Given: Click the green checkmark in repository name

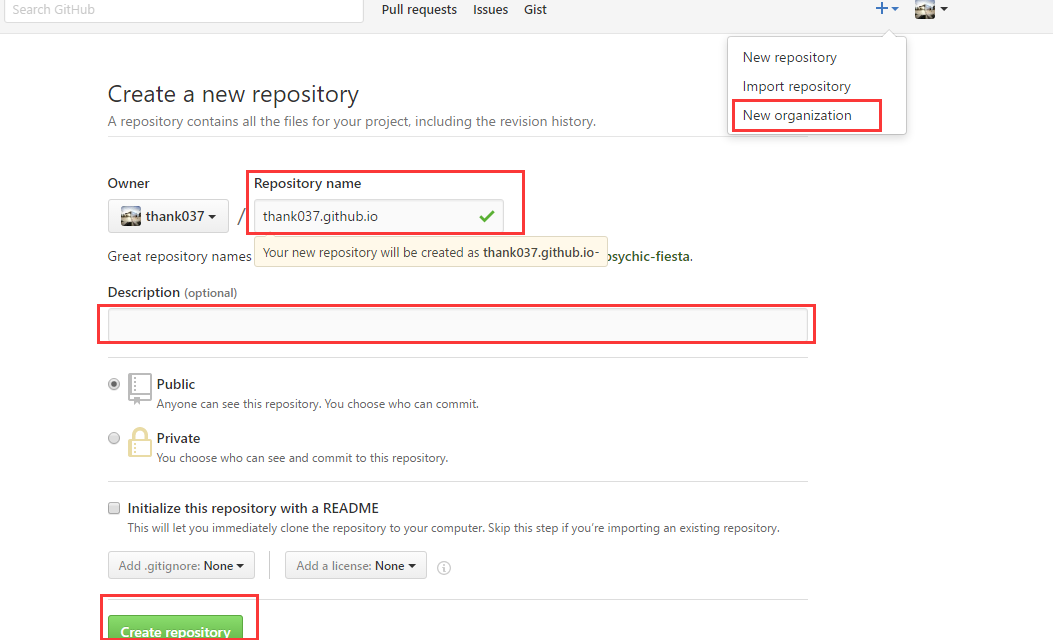Looking at the screenshot, I should (487, 216).
